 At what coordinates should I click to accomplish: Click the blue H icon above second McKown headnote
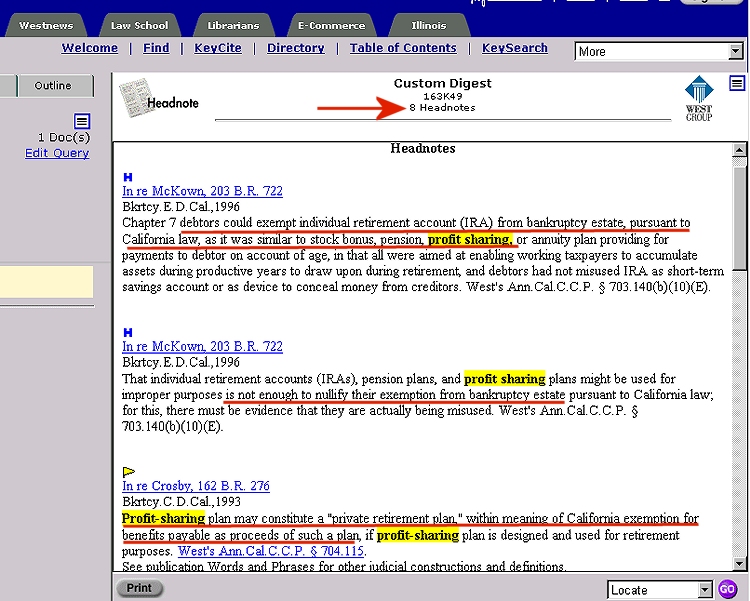point(128,333)
